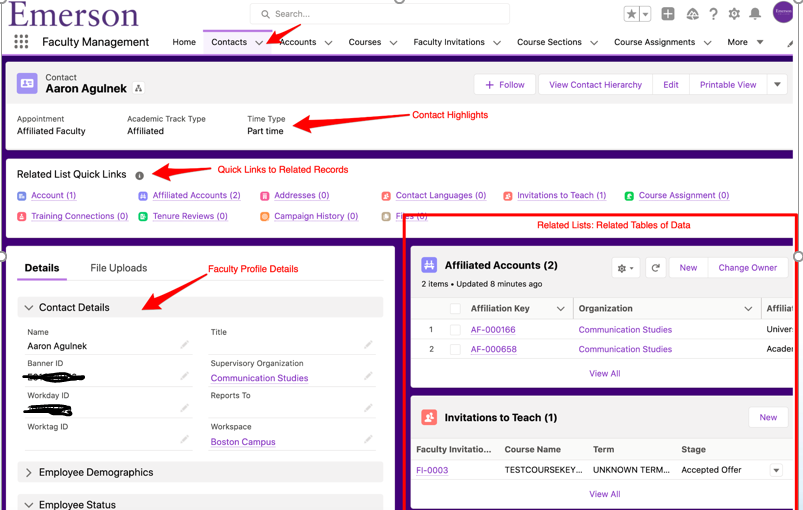Collapse the Contact Details section

tap(200, 307)
